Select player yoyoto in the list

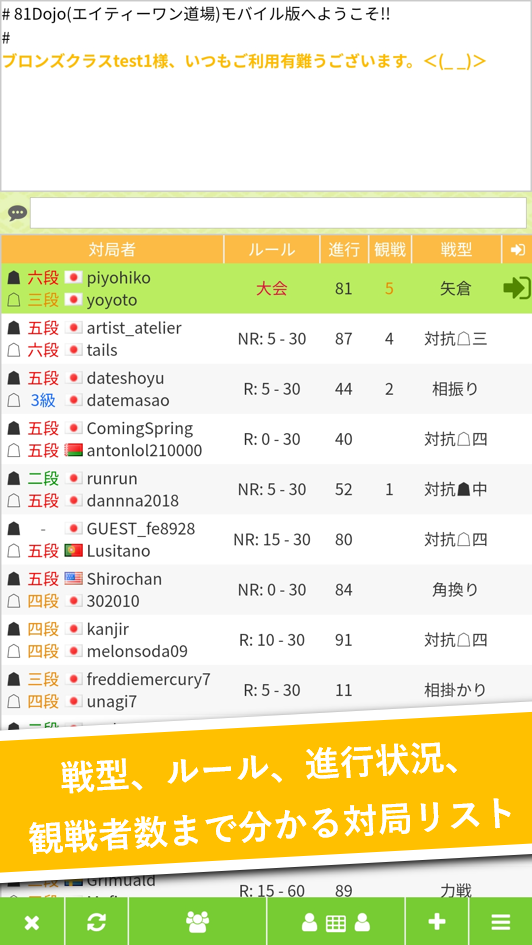pyautogui.click(x=112, y=300)
